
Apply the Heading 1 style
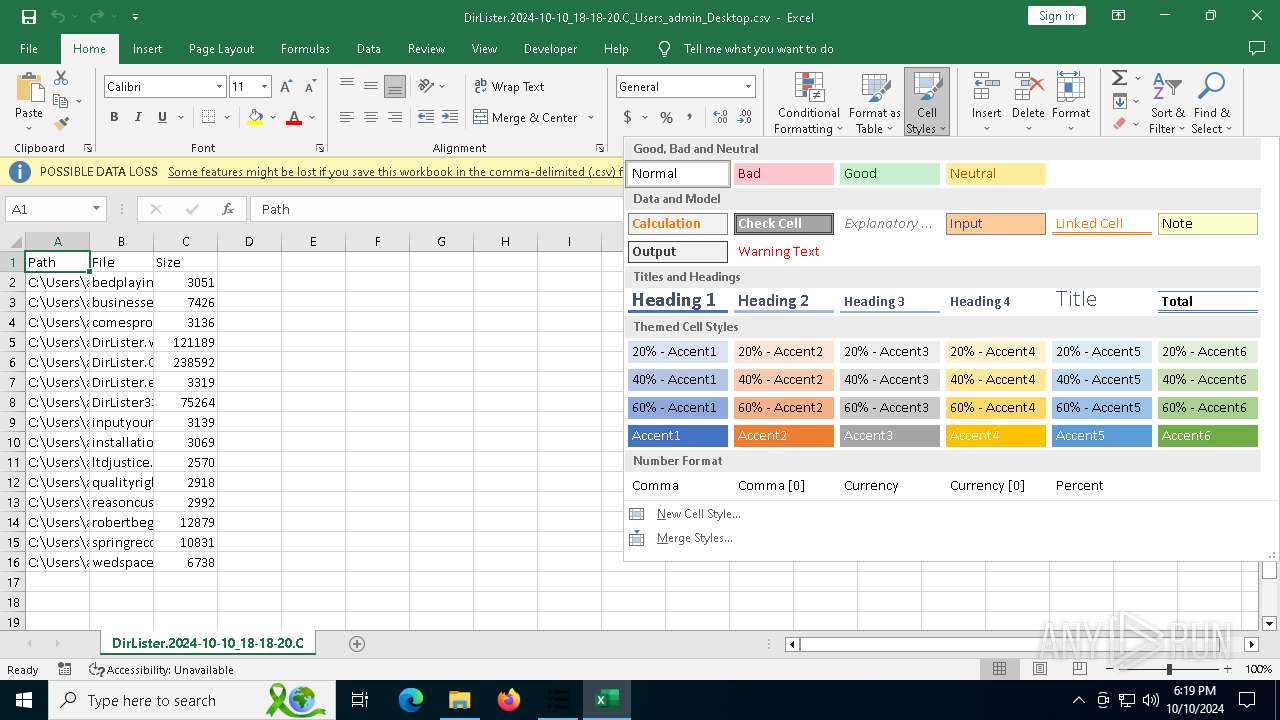pyautogui.click(x=678, y=300)
